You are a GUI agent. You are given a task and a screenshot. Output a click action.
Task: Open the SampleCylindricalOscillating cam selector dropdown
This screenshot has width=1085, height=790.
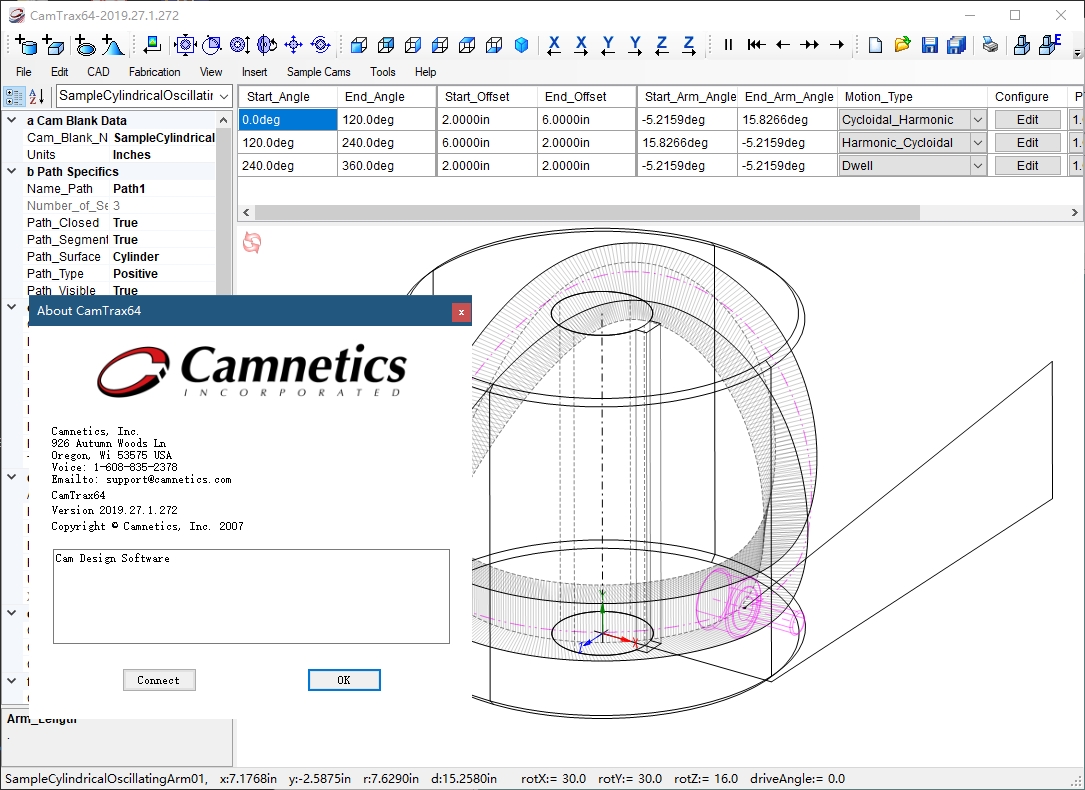[224, 96]
